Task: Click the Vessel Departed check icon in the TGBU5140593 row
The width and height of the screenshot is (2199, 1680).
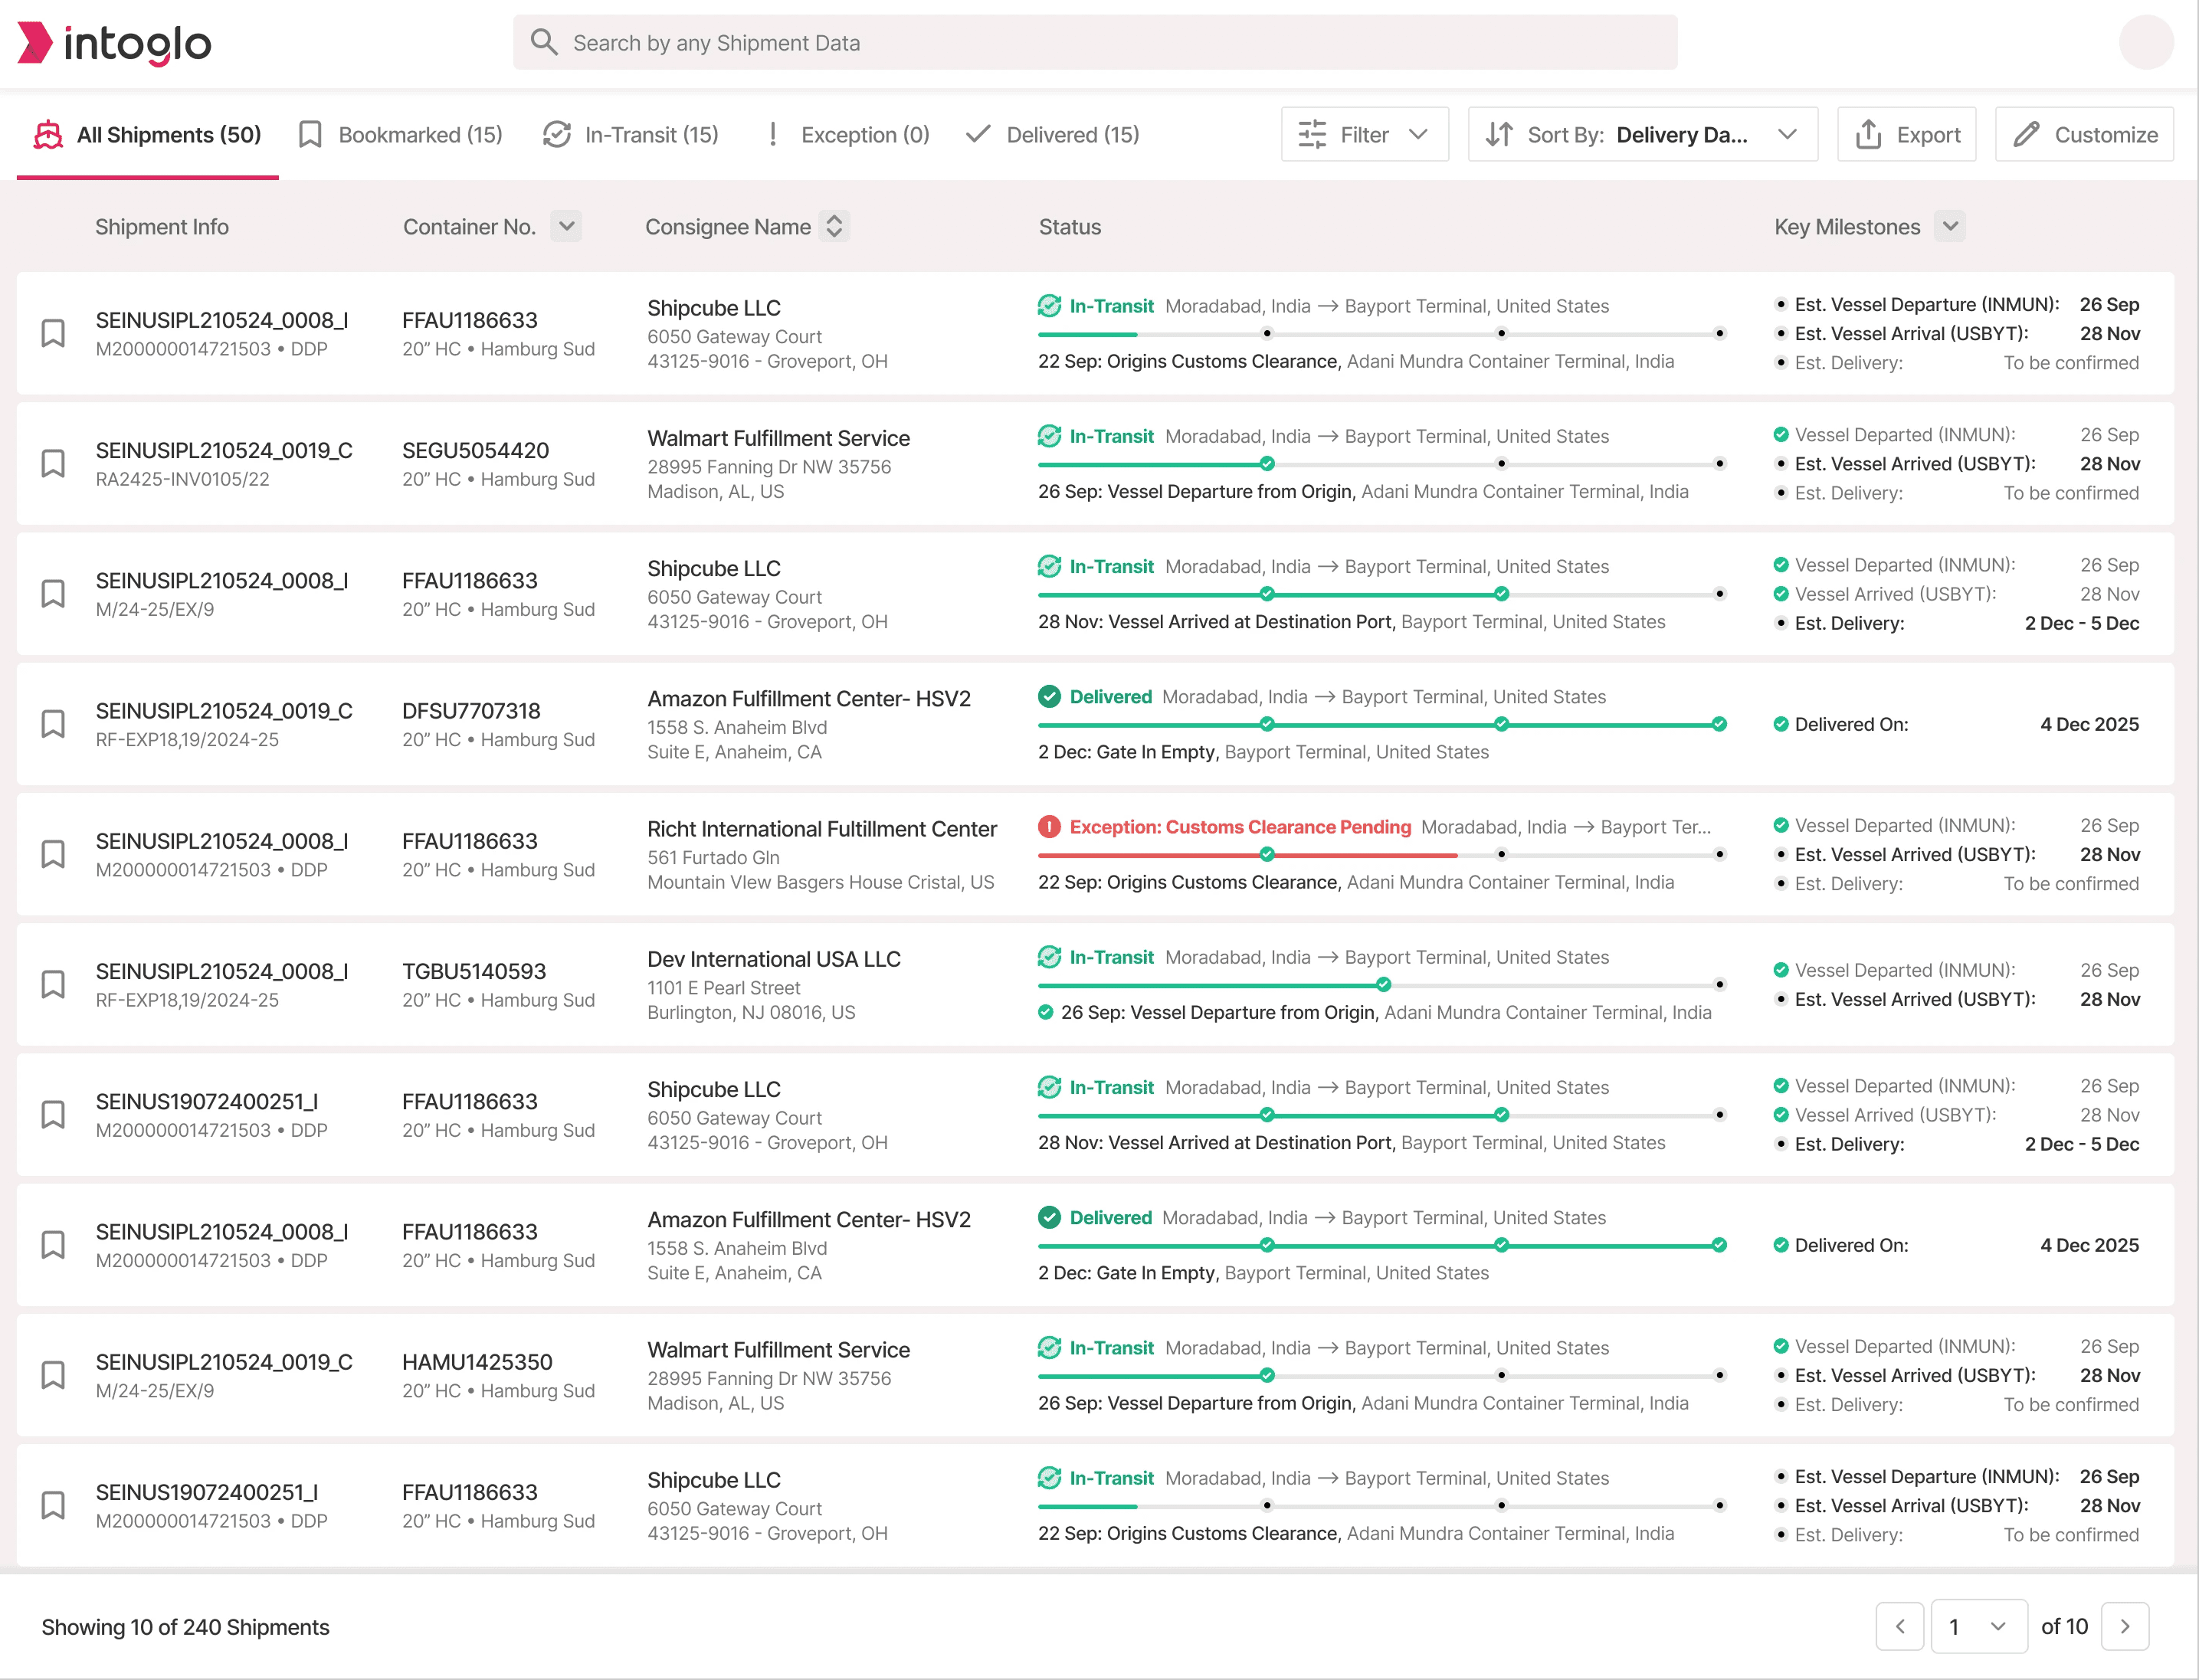Action: tap(1781, 970)
